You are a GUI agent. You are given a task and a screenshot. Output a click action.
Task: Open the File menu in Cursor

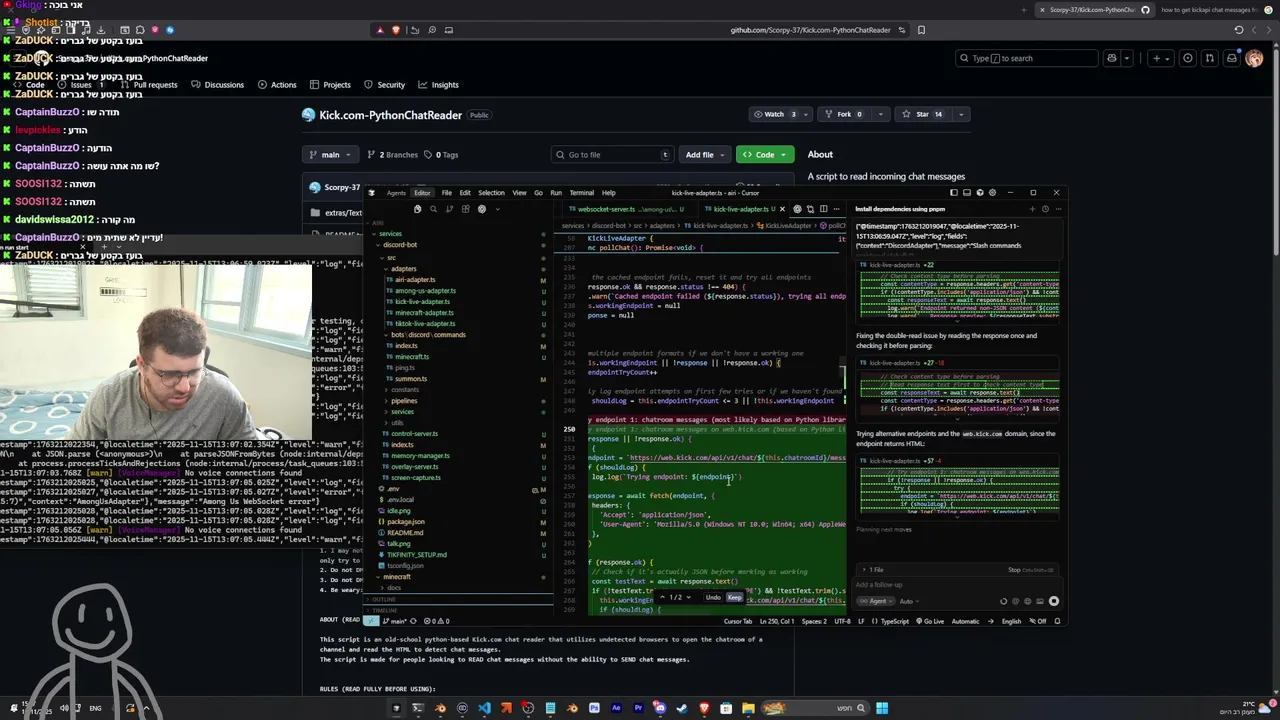click(447, 193)
